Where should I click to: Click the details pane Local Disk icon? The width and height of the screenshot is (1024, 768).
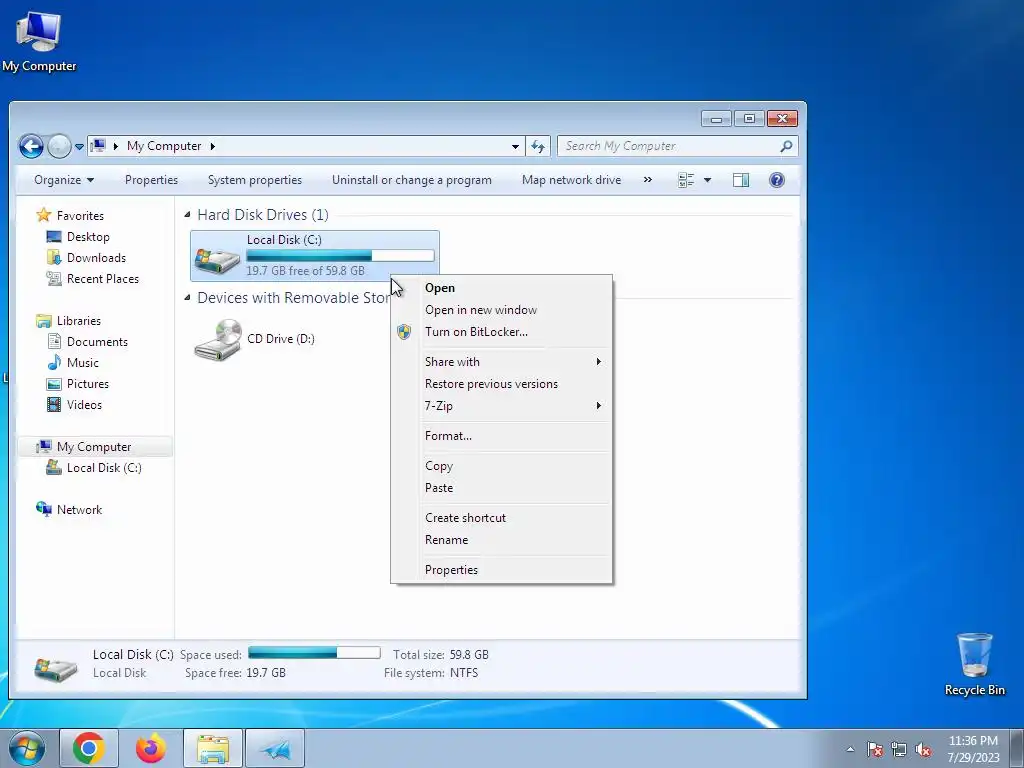point(56,669)
